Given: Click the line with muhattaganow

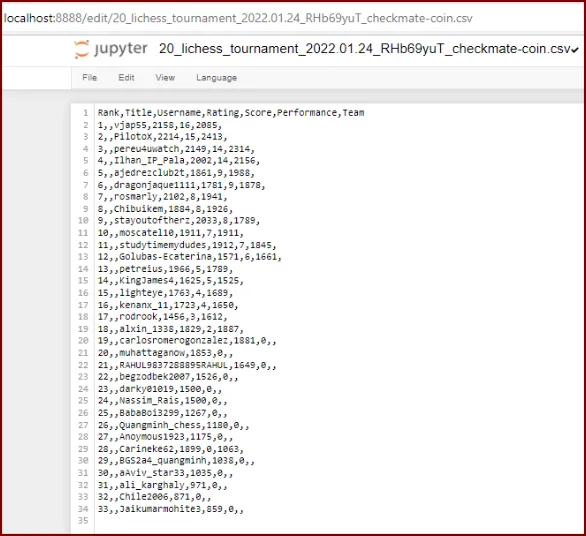Looking at the screenshot, I should pos(165,352).
